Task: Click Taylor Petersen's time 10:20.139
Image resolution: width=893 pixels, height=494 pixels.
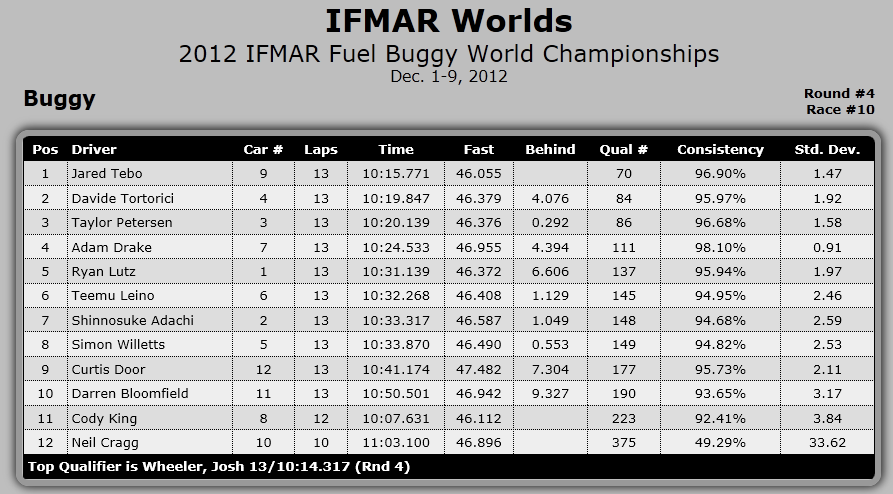Action: (x=396, y=223)
